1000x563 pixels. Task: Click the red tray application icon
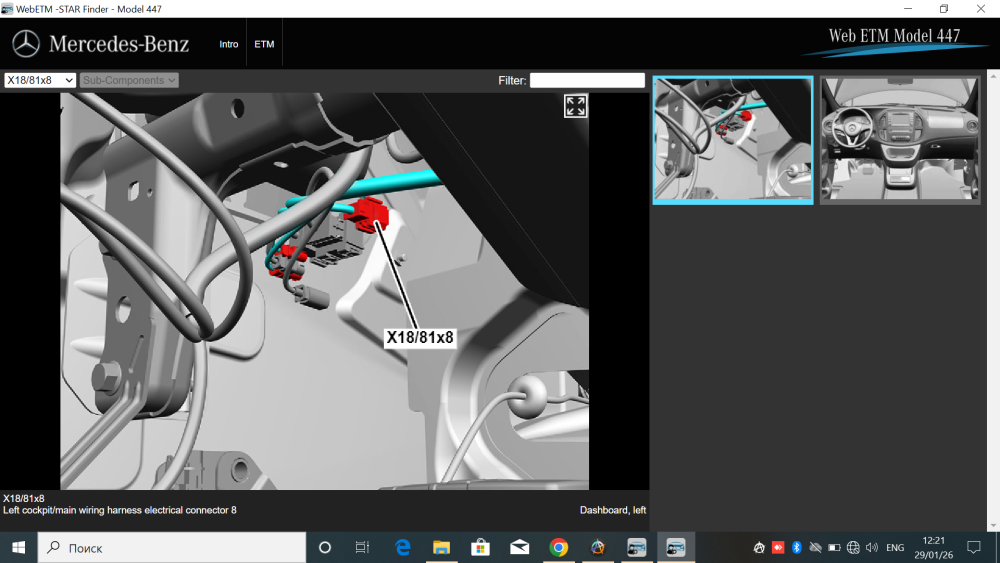(x=778, y=548)
